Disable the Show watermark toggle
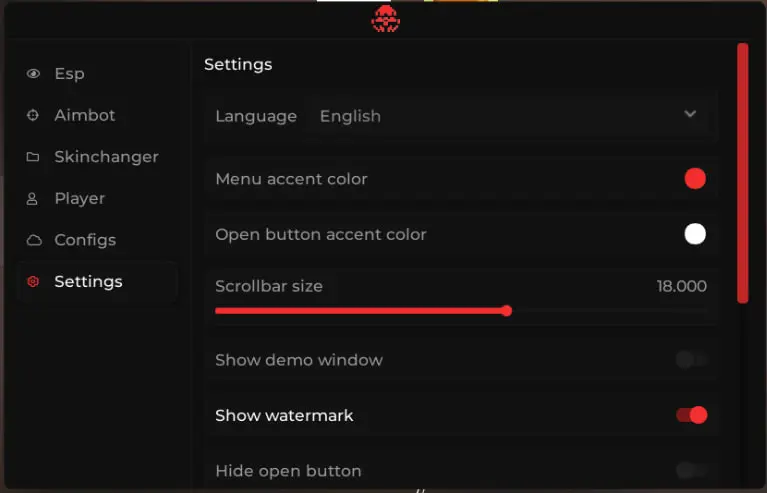Image resolution: width=767 pixels, height=493 pixels. tap(692, 415)
